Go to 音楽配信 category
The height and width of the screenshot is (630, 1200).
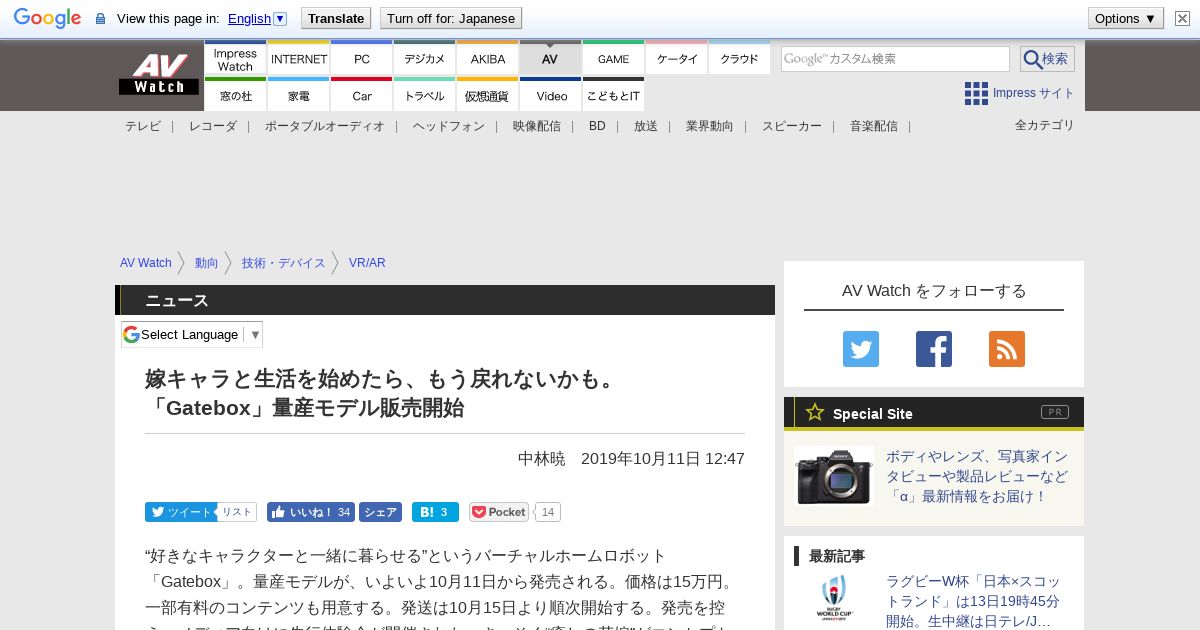tap(874, 126)
